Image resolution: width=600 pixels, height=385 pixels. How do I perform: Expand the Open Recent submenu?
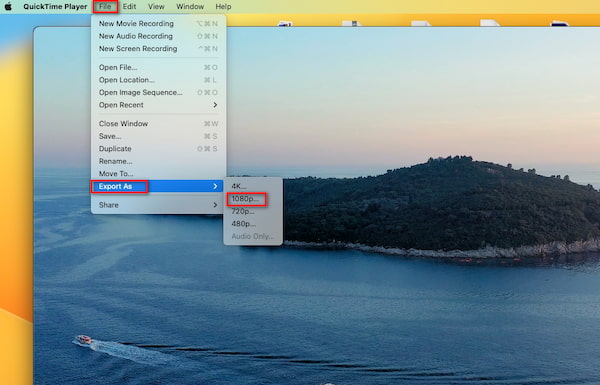coord(158,105)
